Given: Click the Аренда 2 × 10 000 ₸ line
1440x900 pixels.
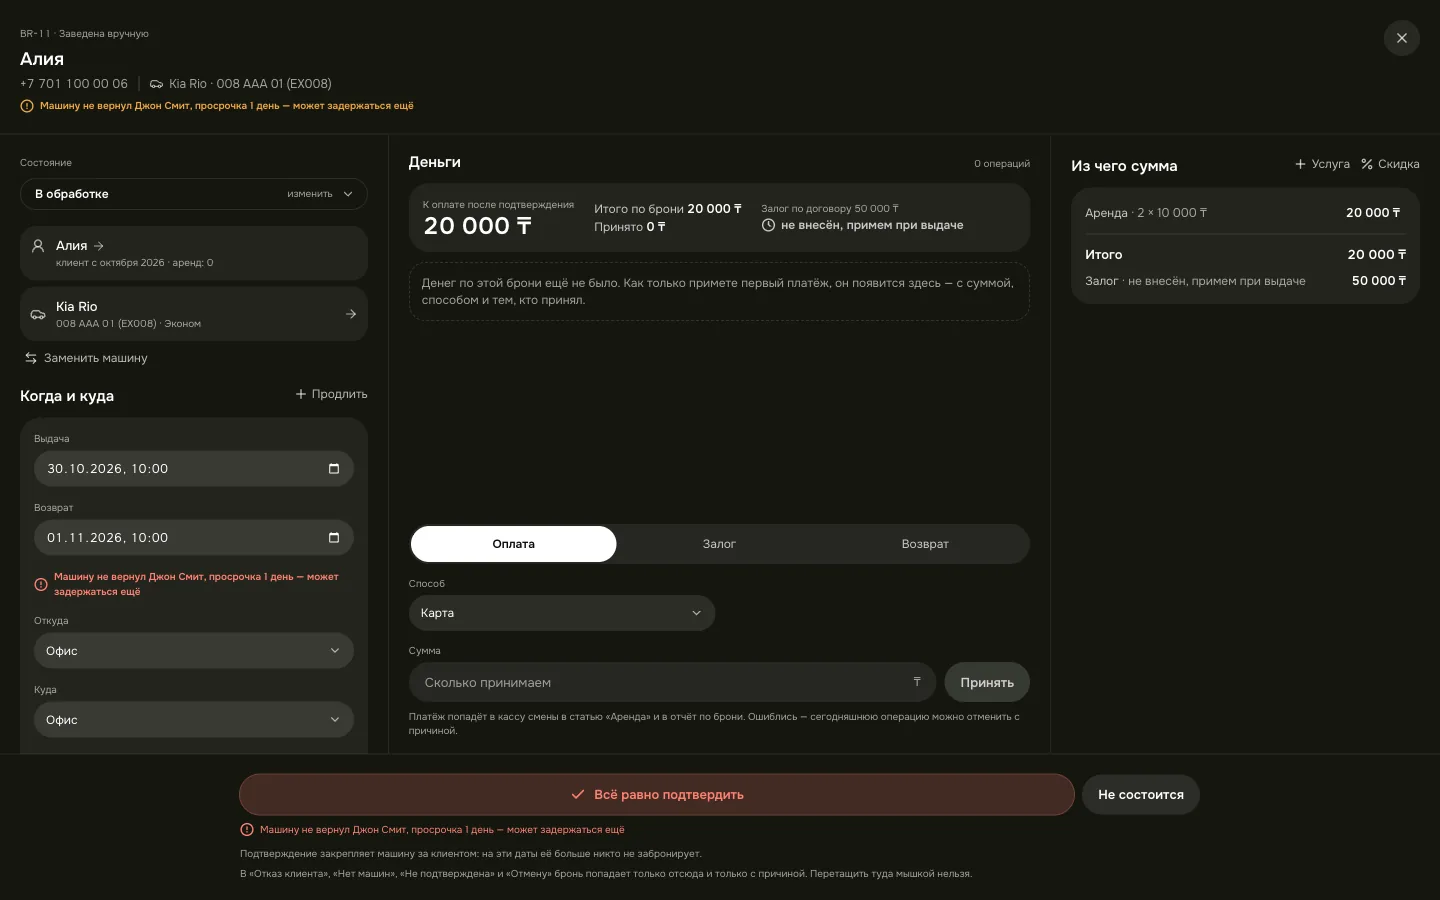Looking at the screenshot, I should tap(1245, 213).
